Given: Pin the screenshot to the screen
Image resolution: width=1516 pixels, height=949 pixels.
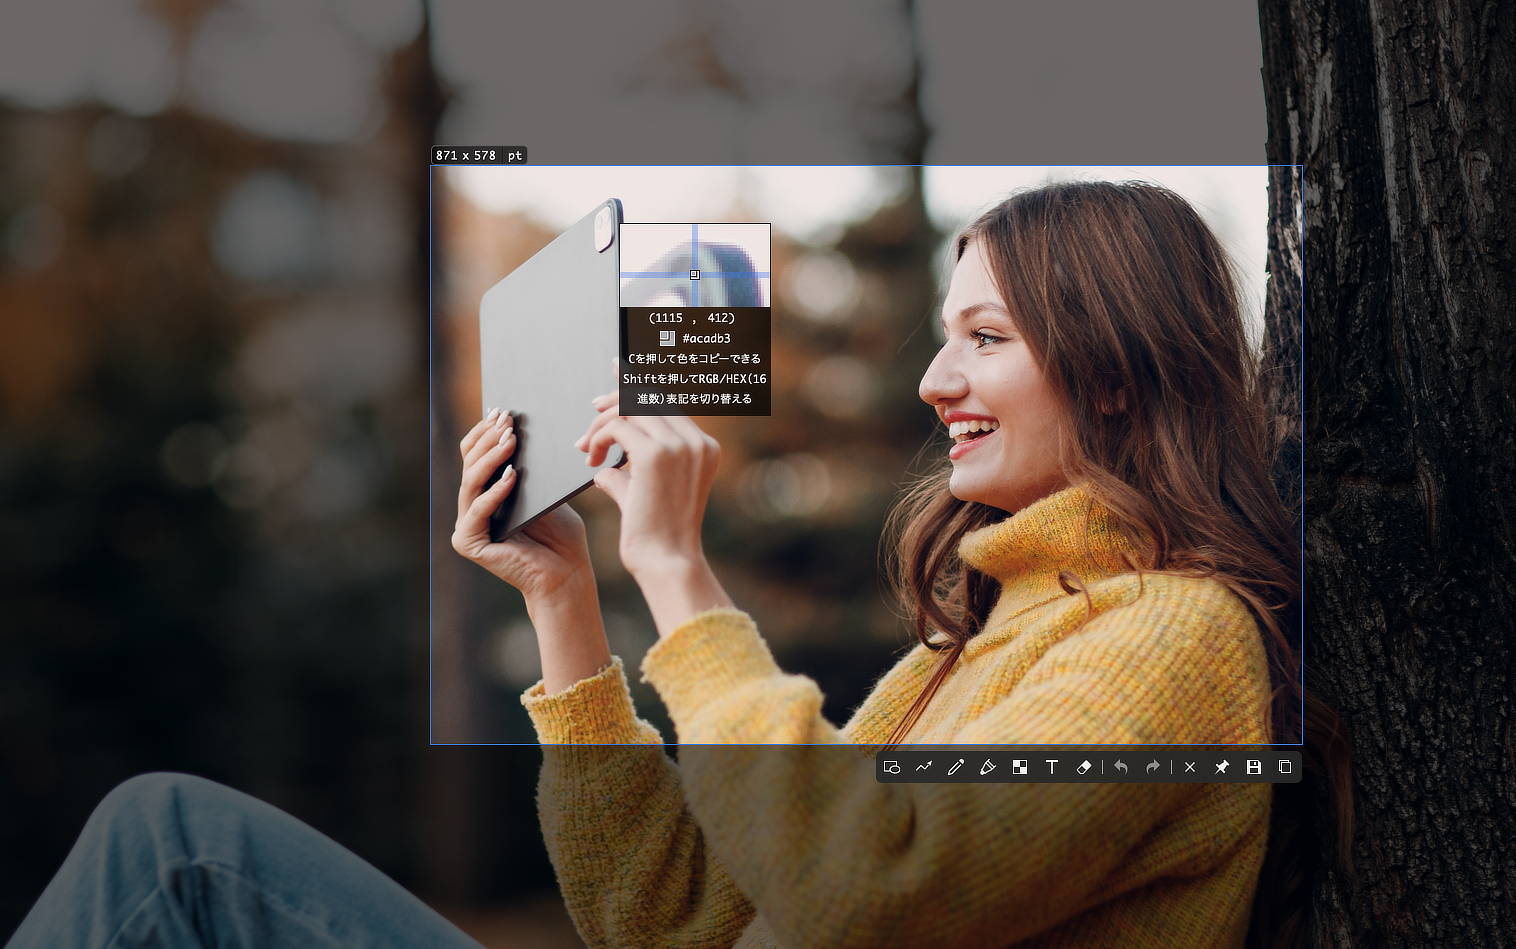Looking at the screenshot, I should [1222, 767].
